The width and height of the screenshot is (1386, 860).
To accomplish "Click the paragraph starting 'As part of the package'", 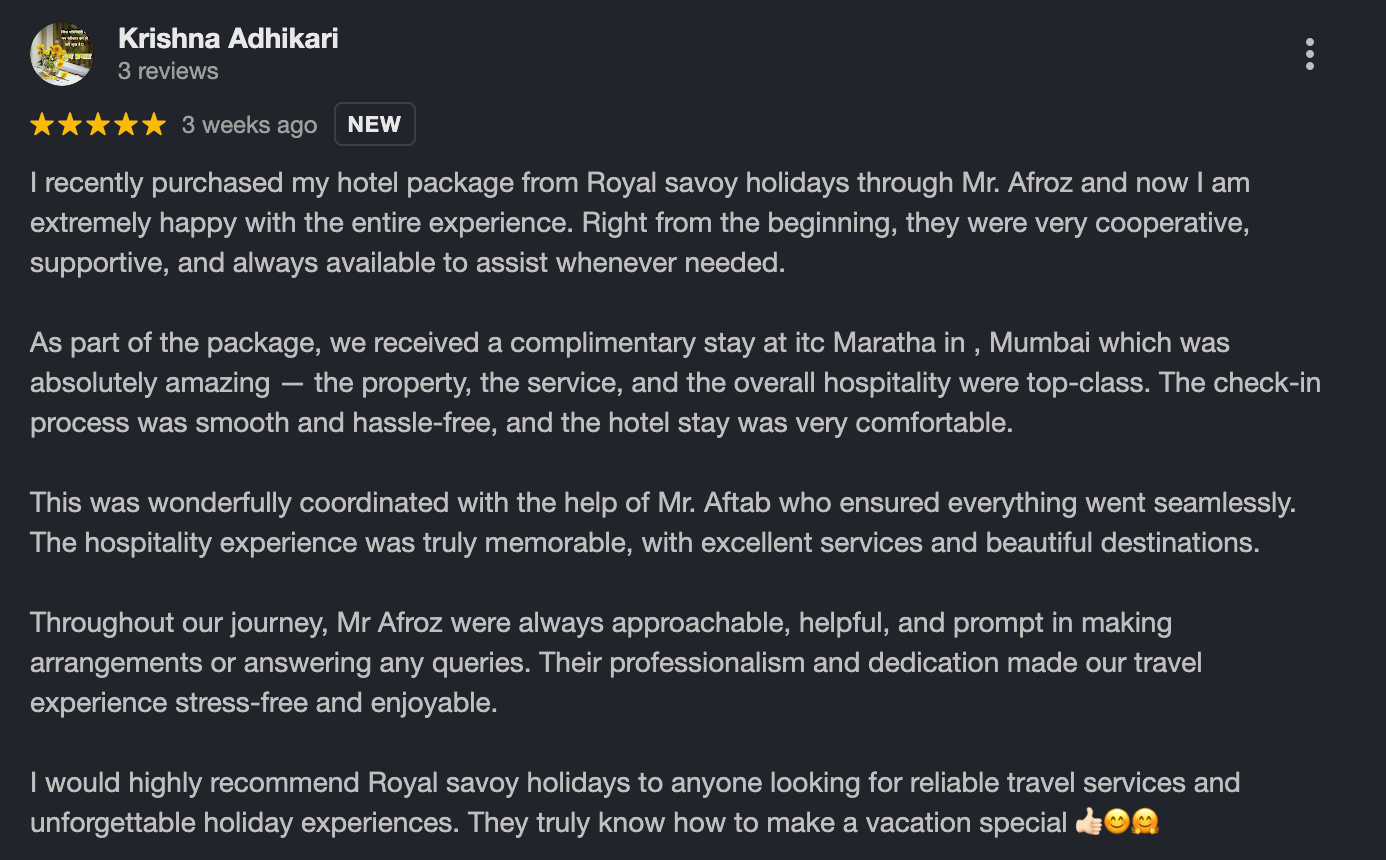I will (640, 383).
